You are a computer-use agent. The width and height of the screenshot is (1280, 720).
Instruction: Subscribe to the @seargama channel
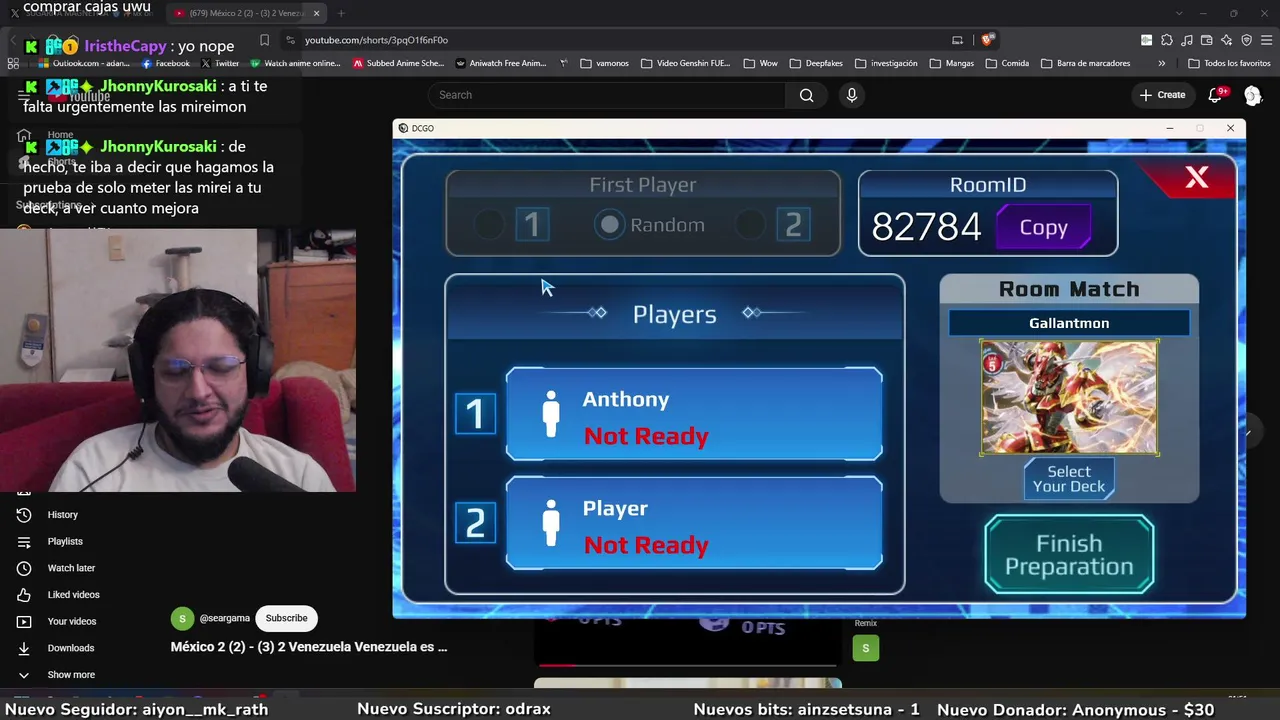[x=286, y=618]
